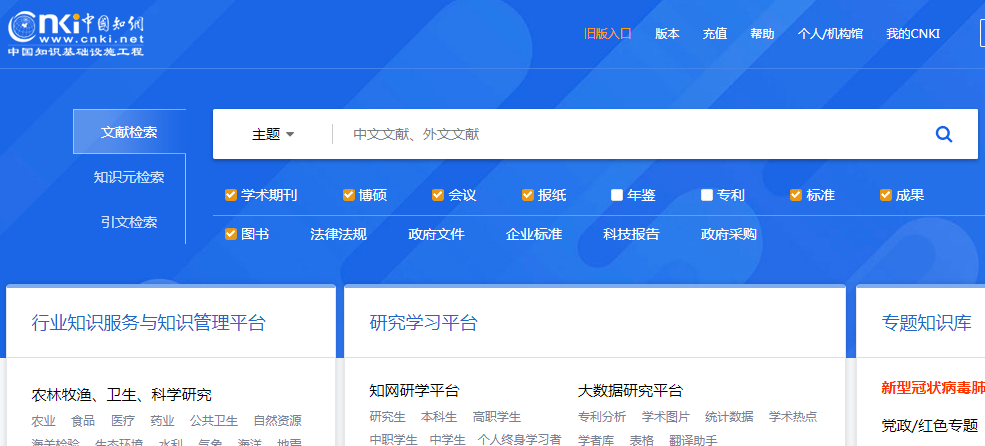
Task: Enable the 专利 checkbox
Action: pyautogui.click(x=707, y=195)
